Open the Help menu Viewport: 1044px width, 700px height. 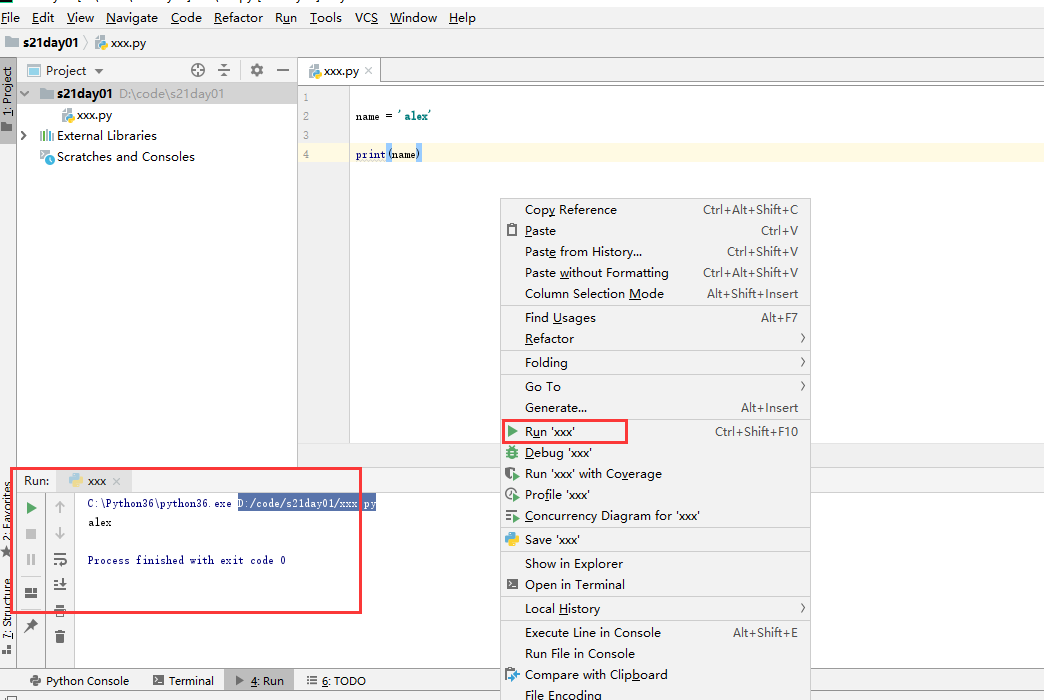pyautogui.click(x=462, y=17)
